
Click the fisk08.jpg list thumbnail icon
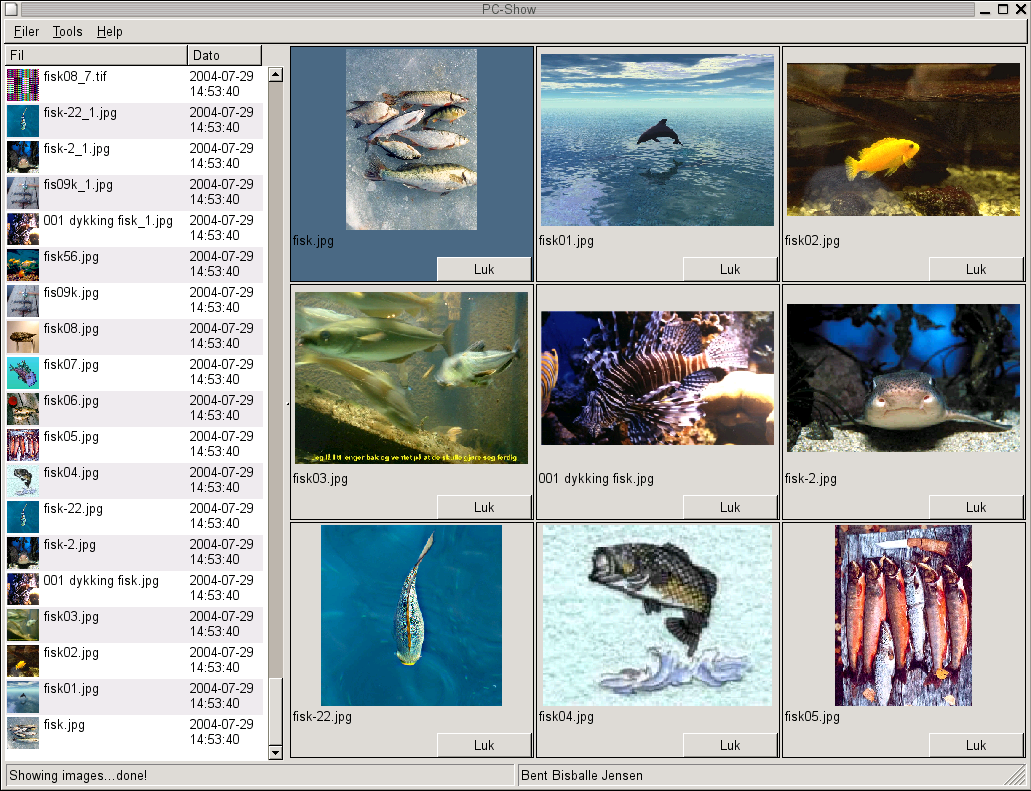coord(22,337)
